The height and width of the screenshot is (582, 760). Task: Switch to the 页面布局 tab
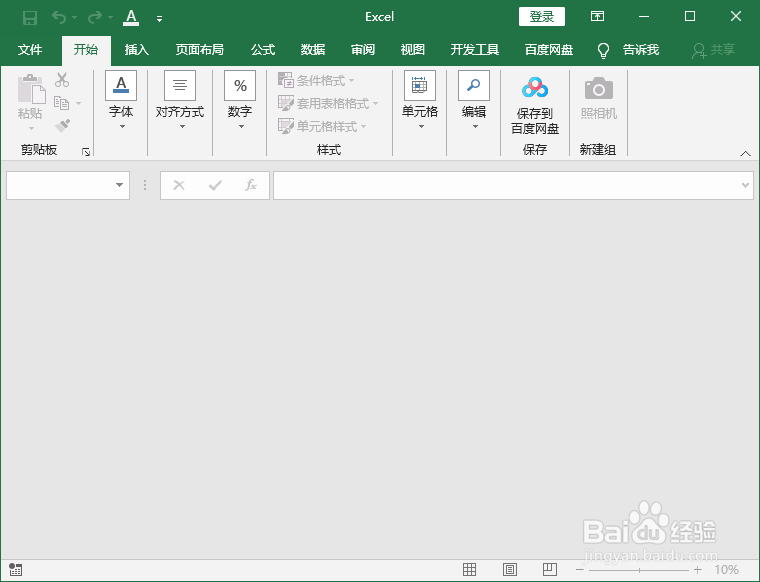pyautogui.click(x=199, y=49)
